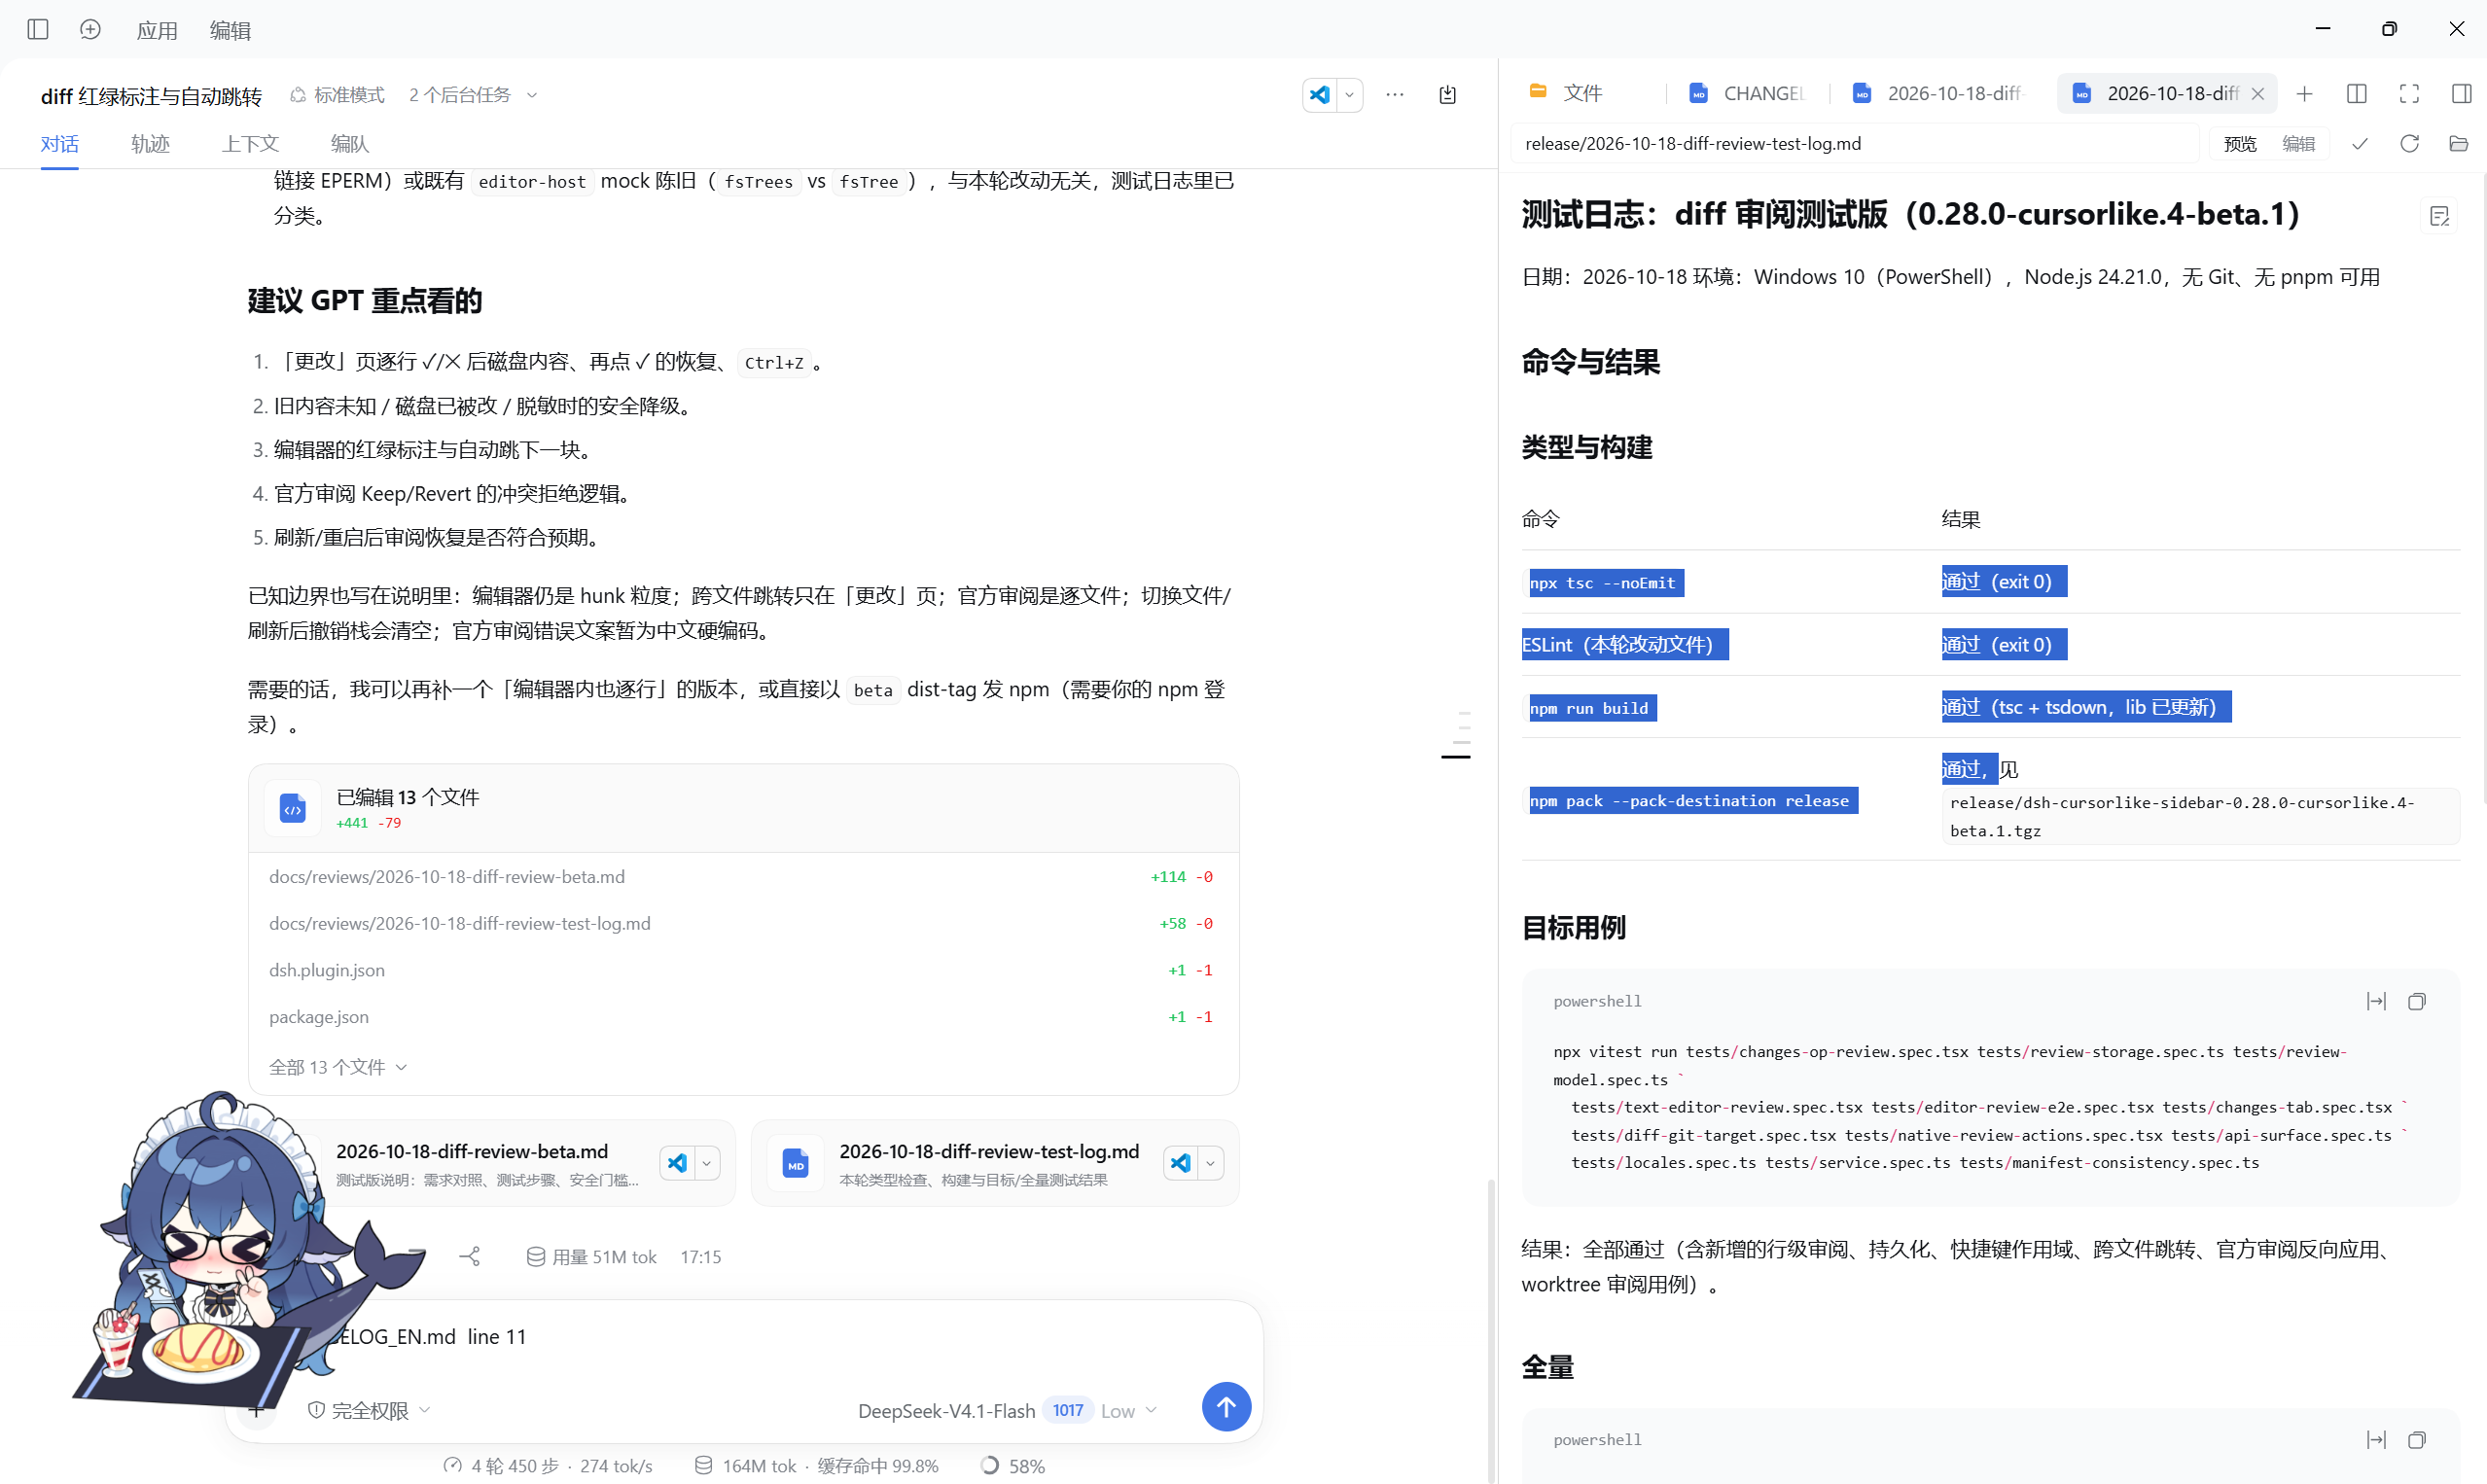
Task: Add a new tab in file panel
Action: point(2304,94)
